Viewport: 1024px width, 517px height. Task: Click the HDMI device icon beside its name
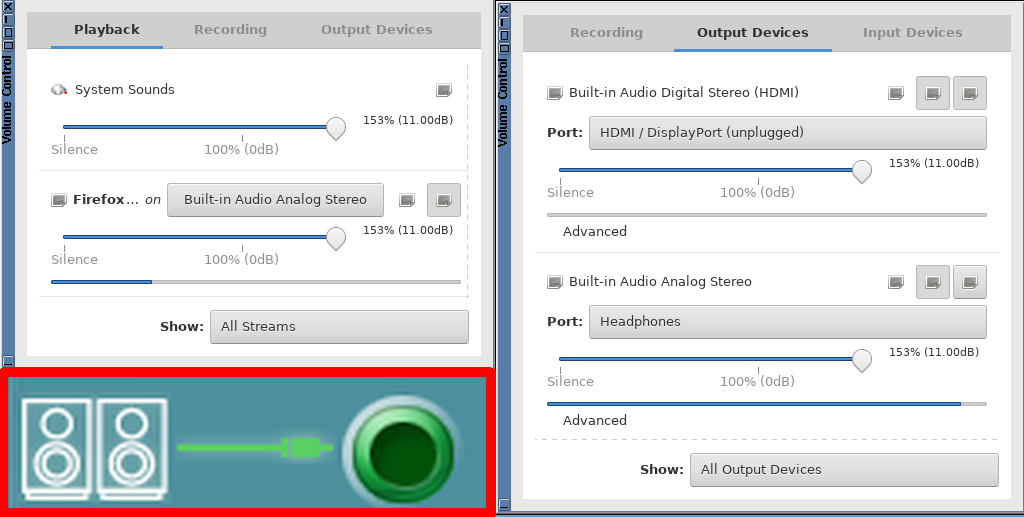pos(555,93)
